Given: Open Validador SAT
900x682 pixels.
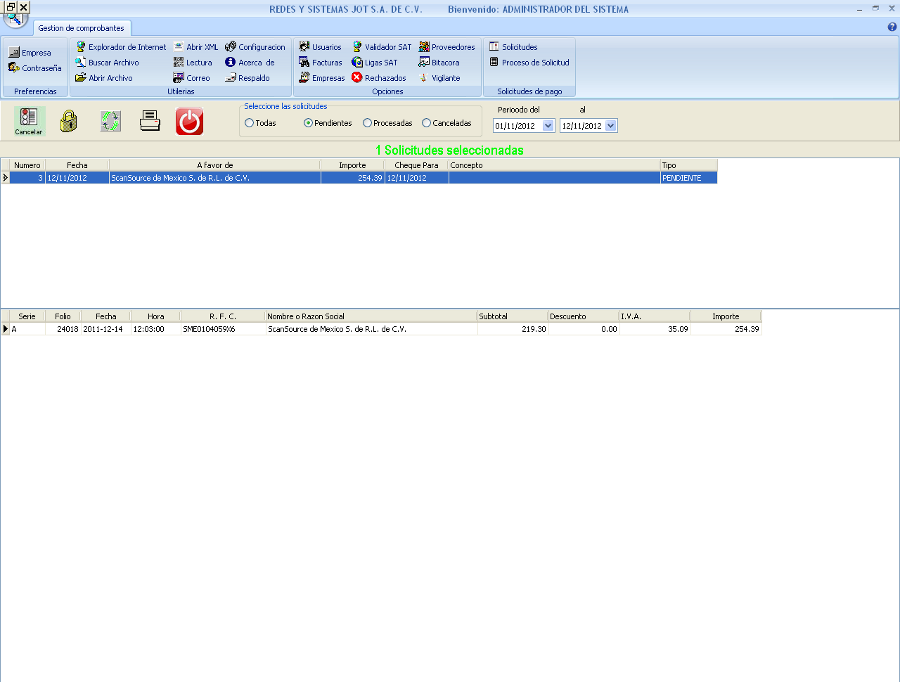Looking at the screenshot, I should coord(381,47).
